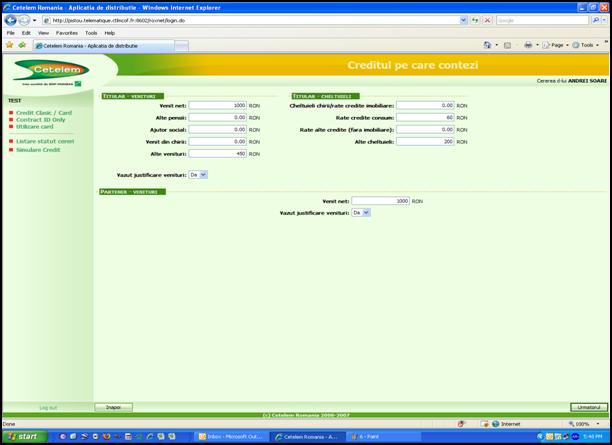This screenshot has height=445, width=612.
Task: Open the Simulare Credit link
Action: pos(38,150)
